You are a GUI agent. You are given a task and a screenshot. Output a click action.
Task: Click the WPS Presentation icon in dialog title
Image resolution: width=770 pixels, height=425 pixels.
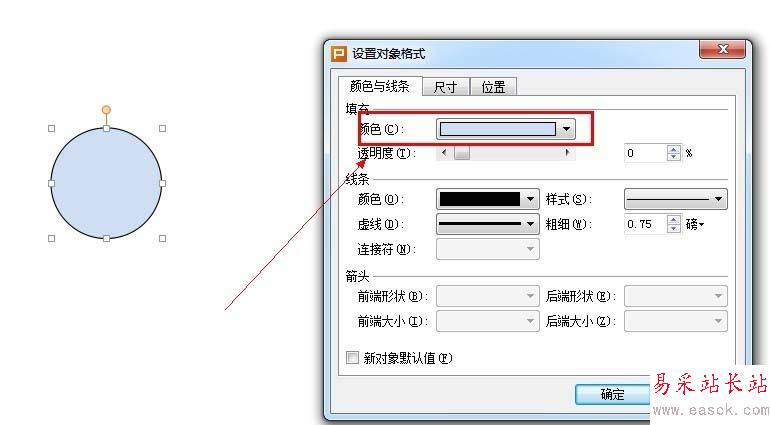(339, 54)
